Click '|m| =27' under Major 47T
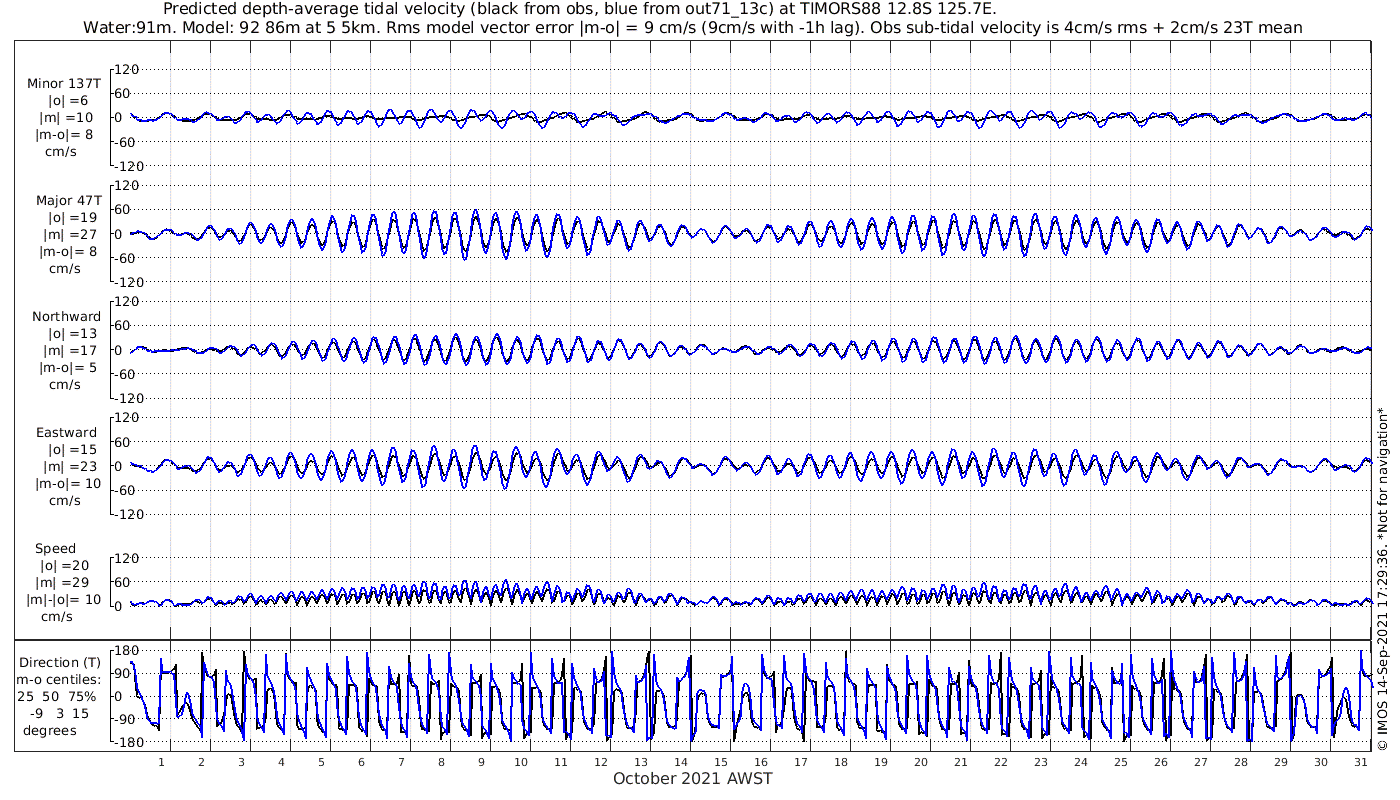This screenshot has height=800, width=1400. (x=68, y=235)
